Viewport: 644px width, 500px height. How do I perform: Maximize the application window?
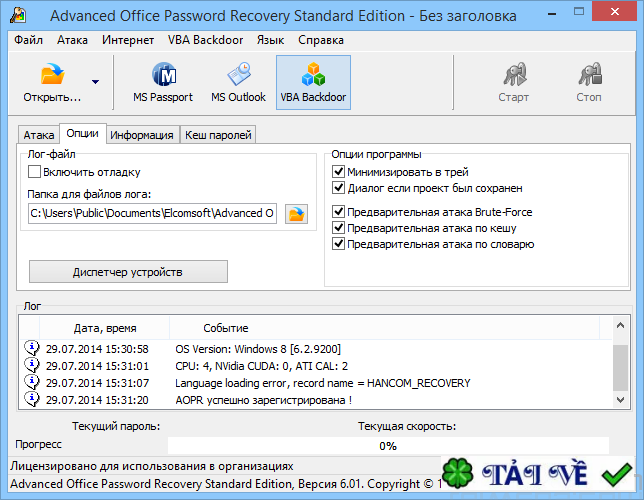pyautogui.click(x=579, y=12)
